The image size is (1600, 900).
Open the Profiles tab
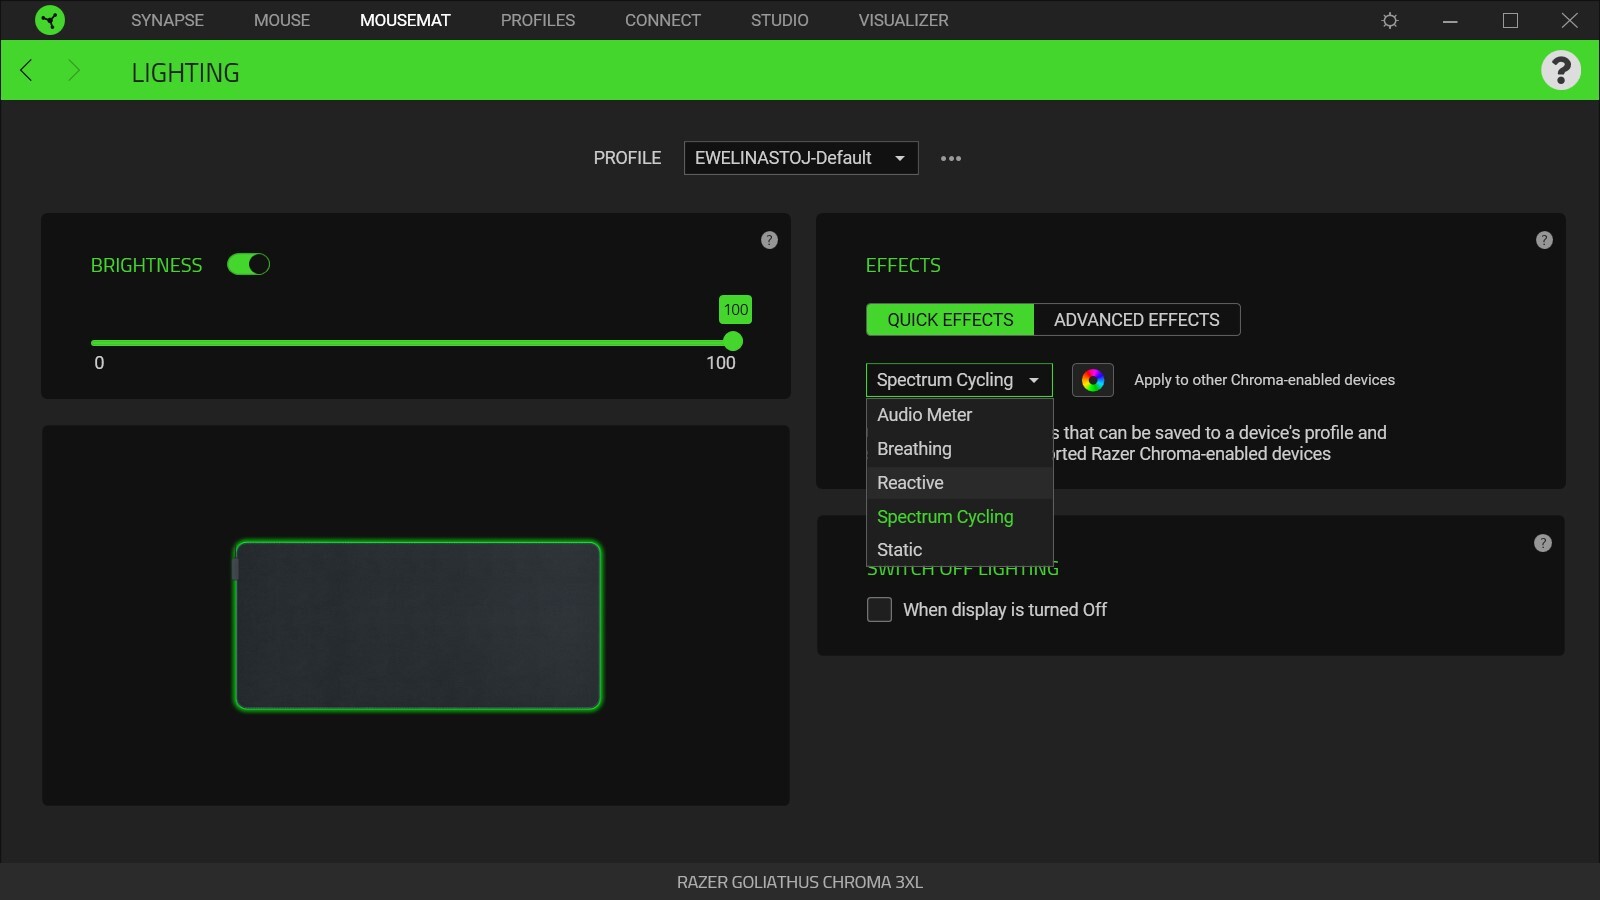click(538, 20)
